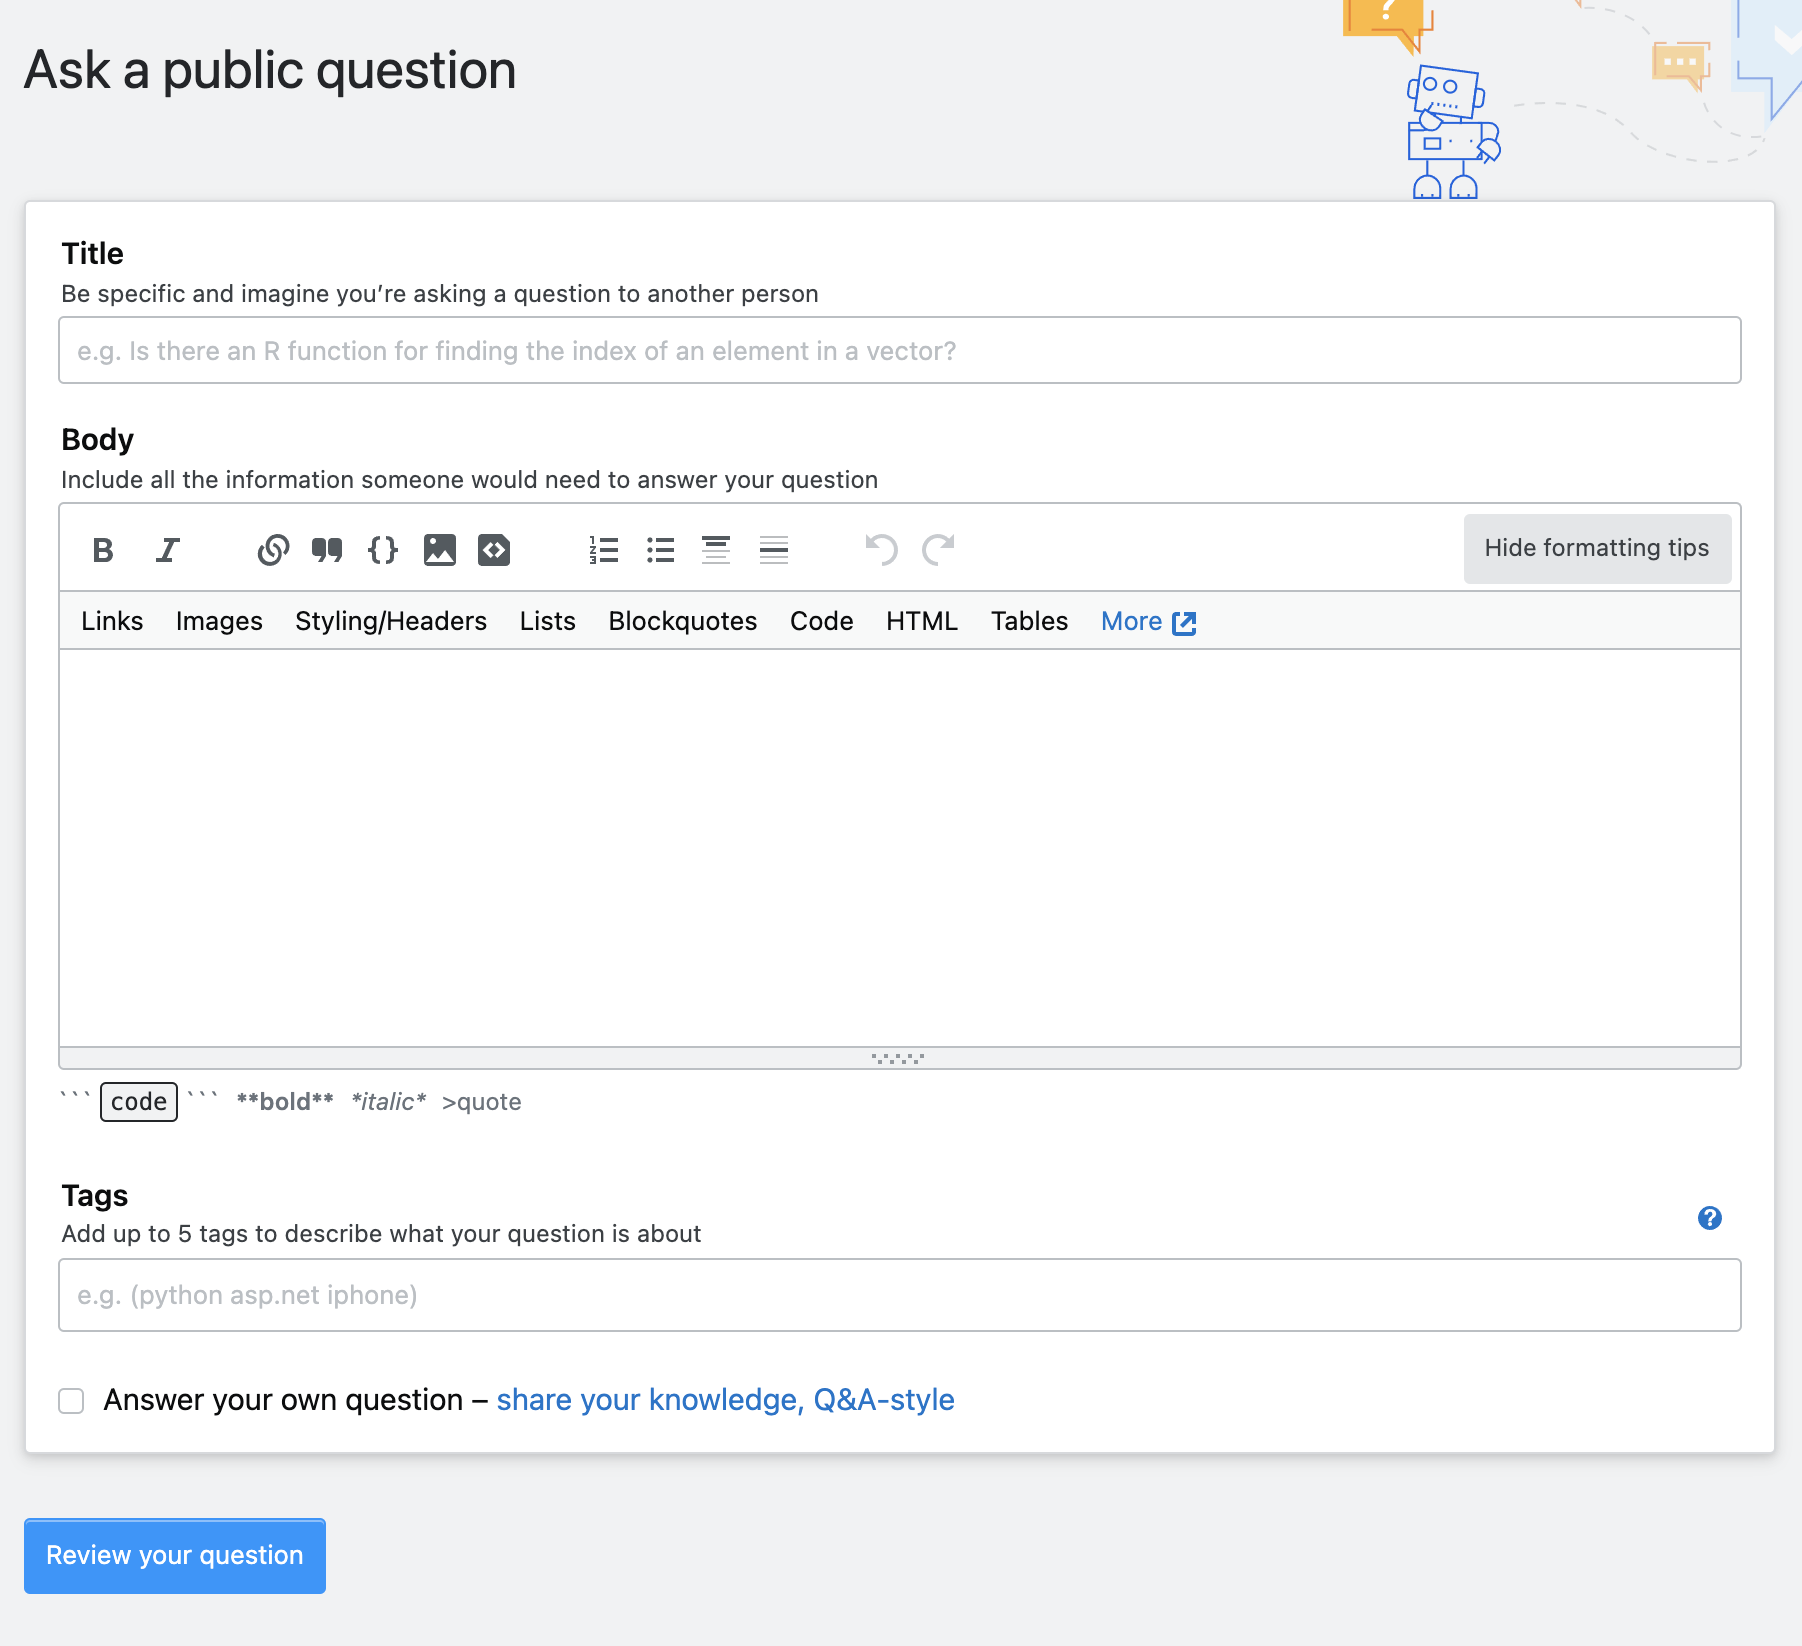Image resolution: width=1802 pixels, height=1646 pixels.
Task: Open the Blockquotes formatting tip tab
Action: click(683, 621)
